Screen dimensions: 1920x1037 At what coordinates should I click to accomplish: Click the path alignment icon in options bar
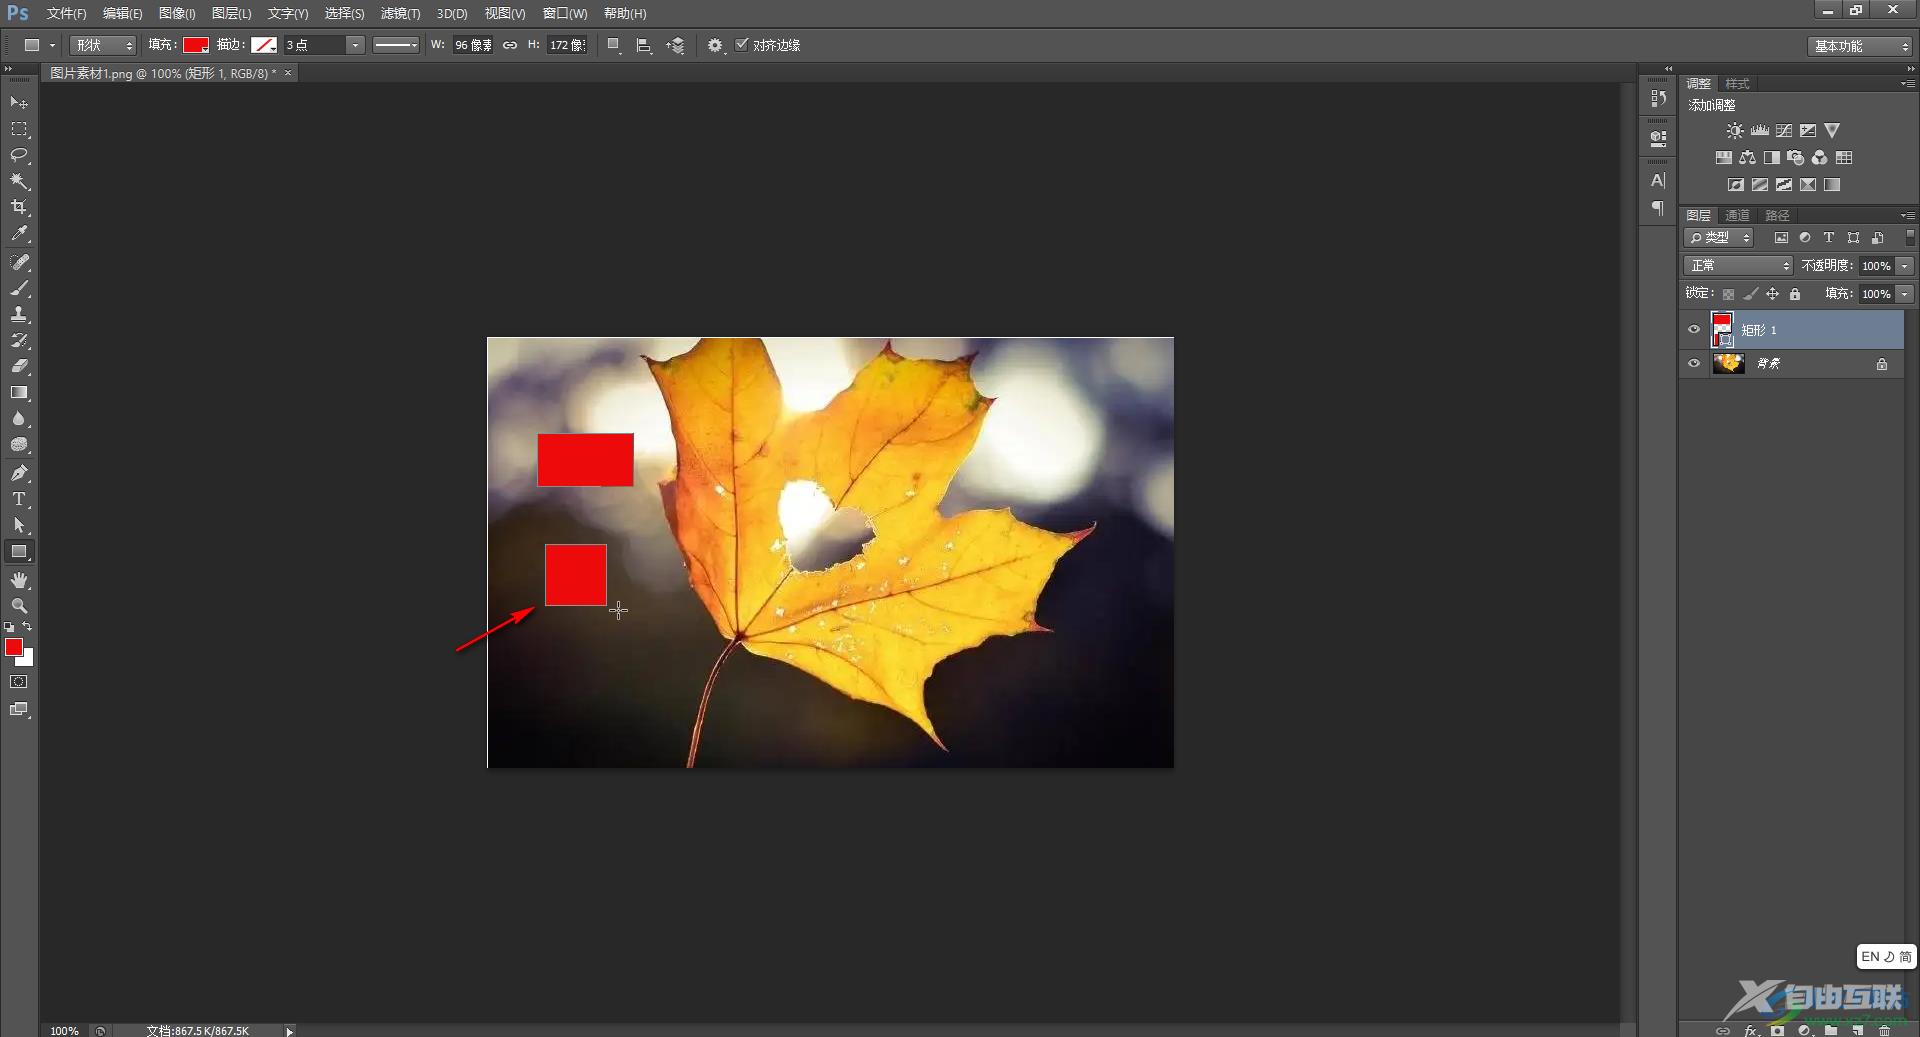pos(645,45)
